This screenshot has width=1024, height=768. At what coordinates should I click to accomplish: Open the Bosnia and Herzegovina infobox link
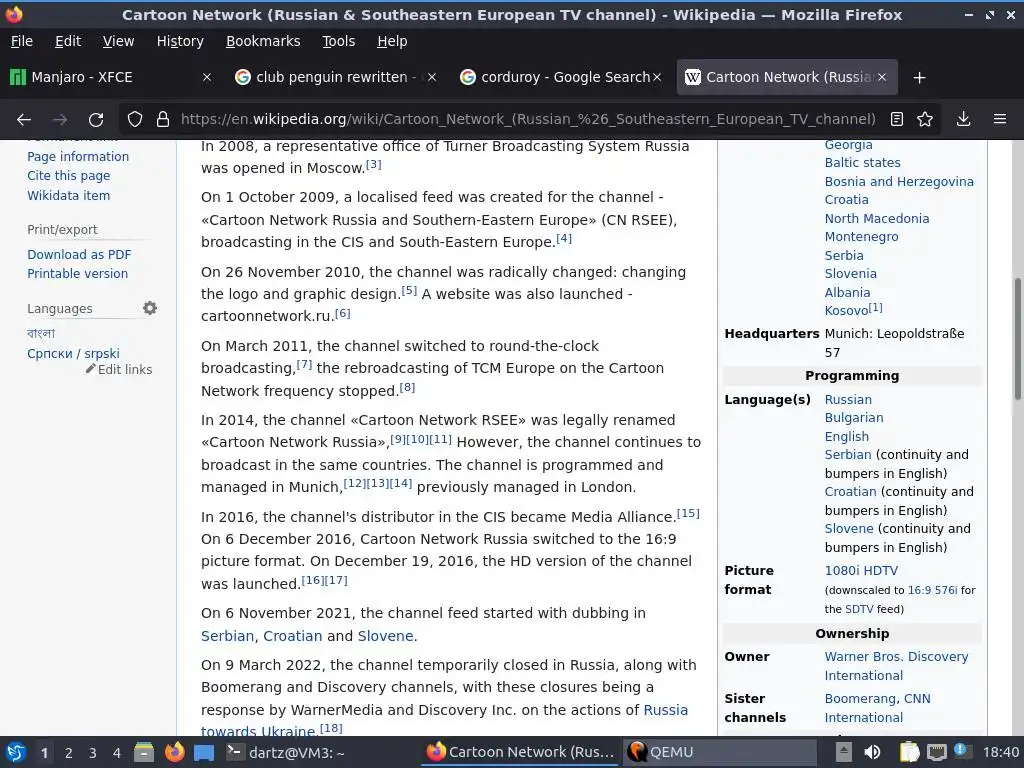point(899,182)
